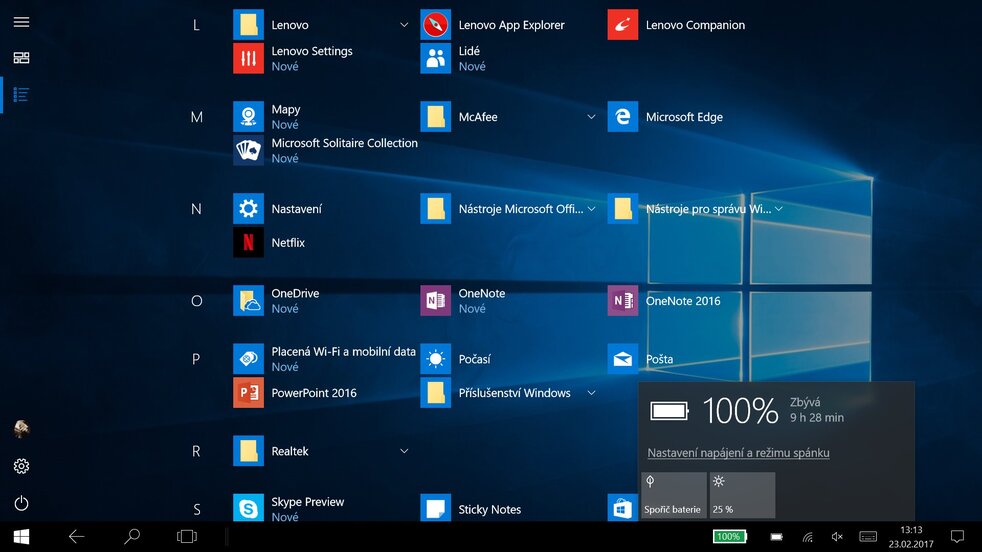Screen dimensions: 982x552
Task: Open the hamburger menu in the sidebar
Action: (x=21, y=22)
